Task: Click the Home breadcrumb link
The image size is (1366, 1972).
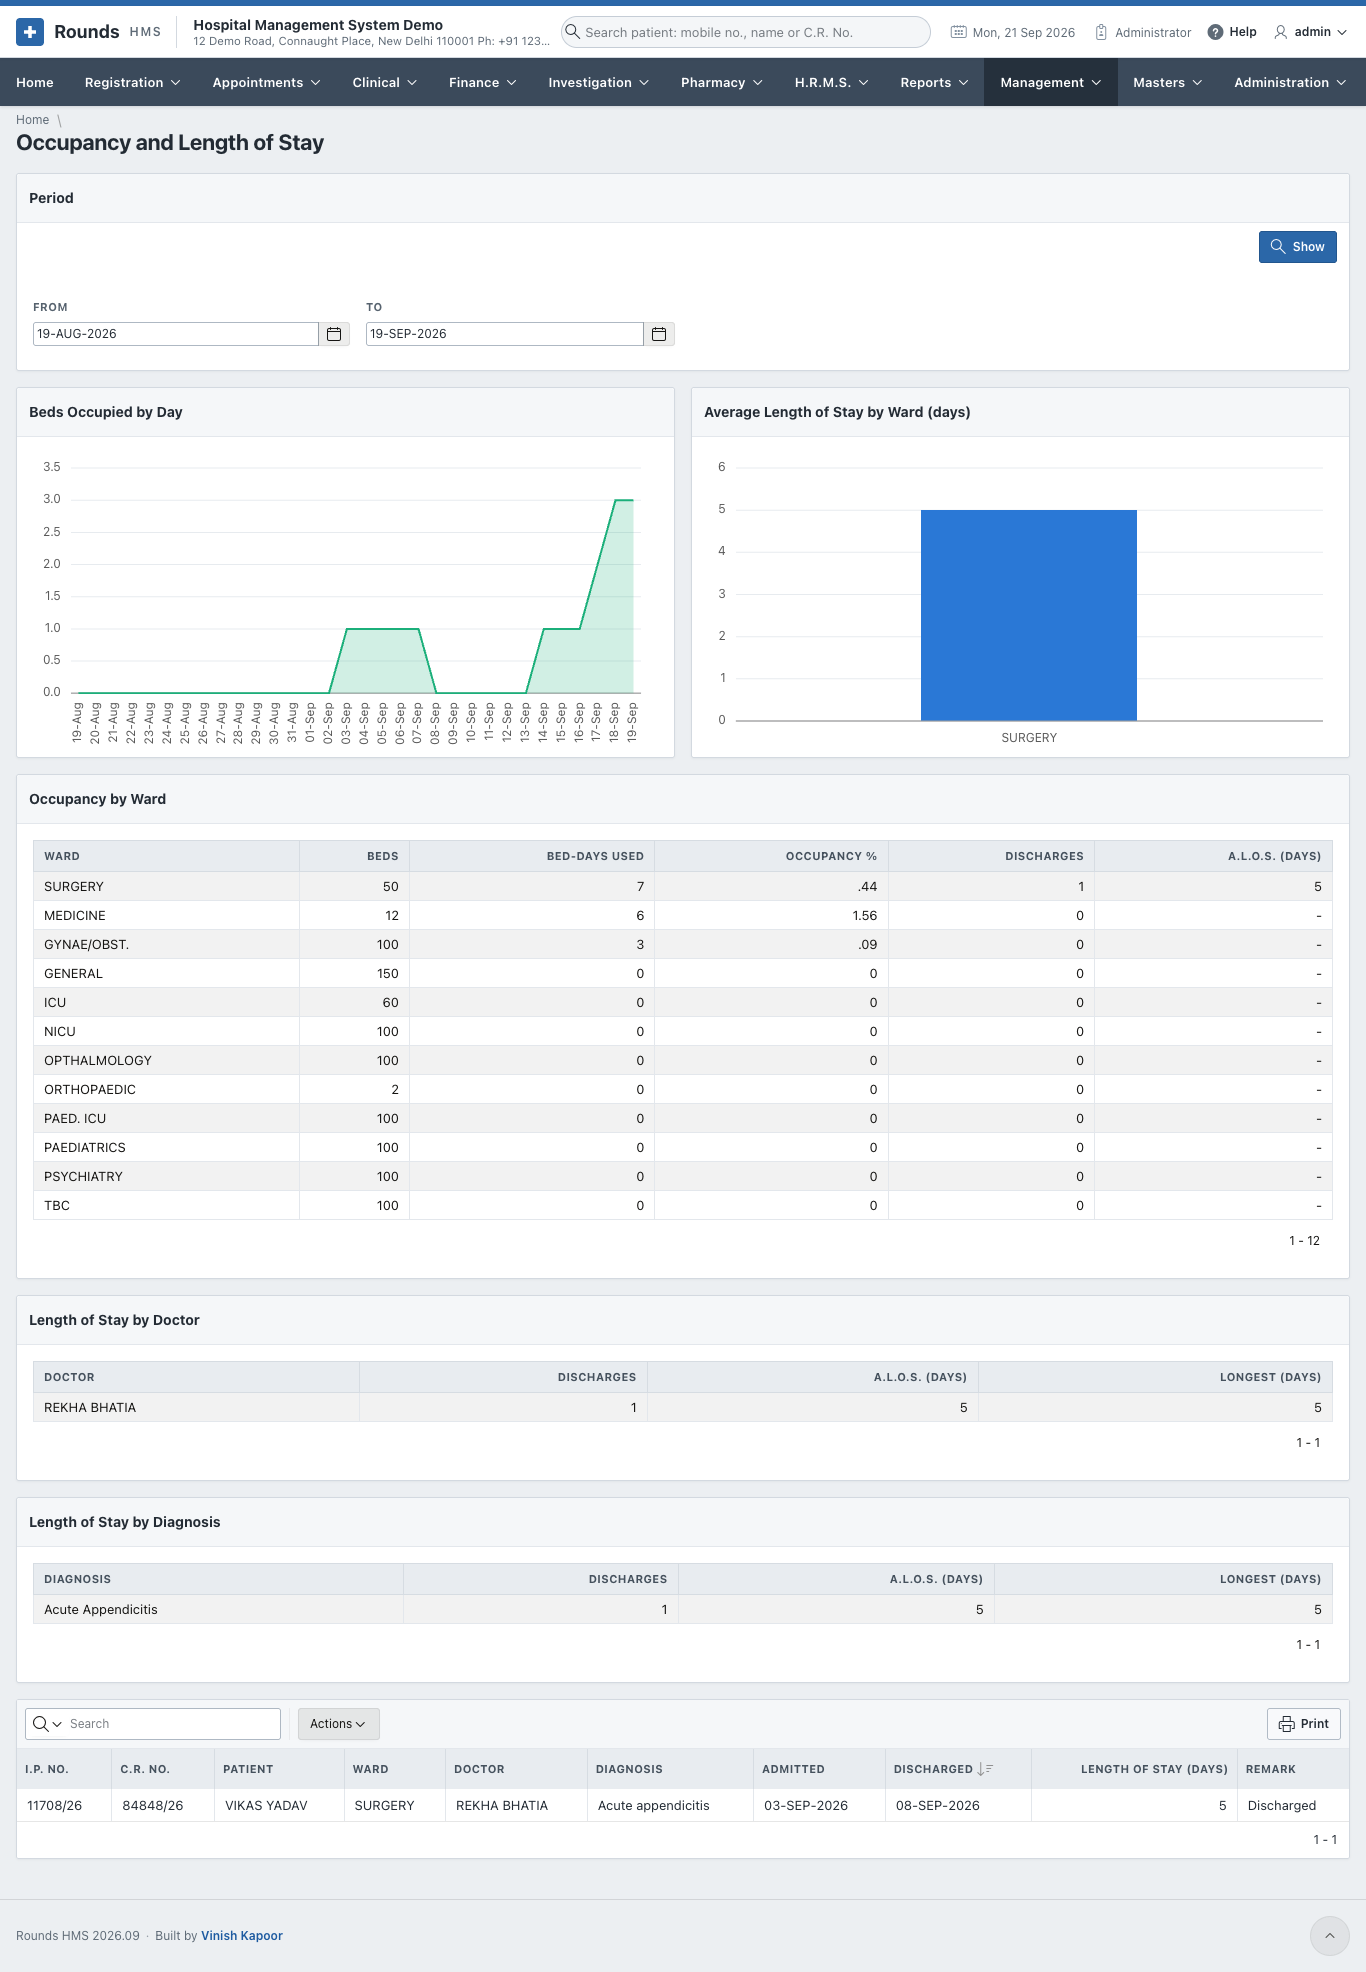Action: tap(32, 120)
